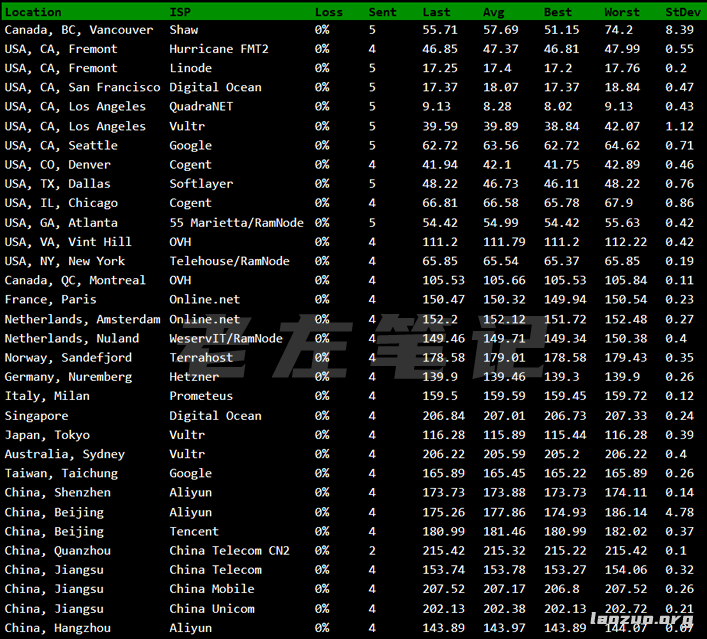Select 'USA, IL, Chicago' location
Screen dimensions: 707x639
pyautogui.click(x=61, y=203)
